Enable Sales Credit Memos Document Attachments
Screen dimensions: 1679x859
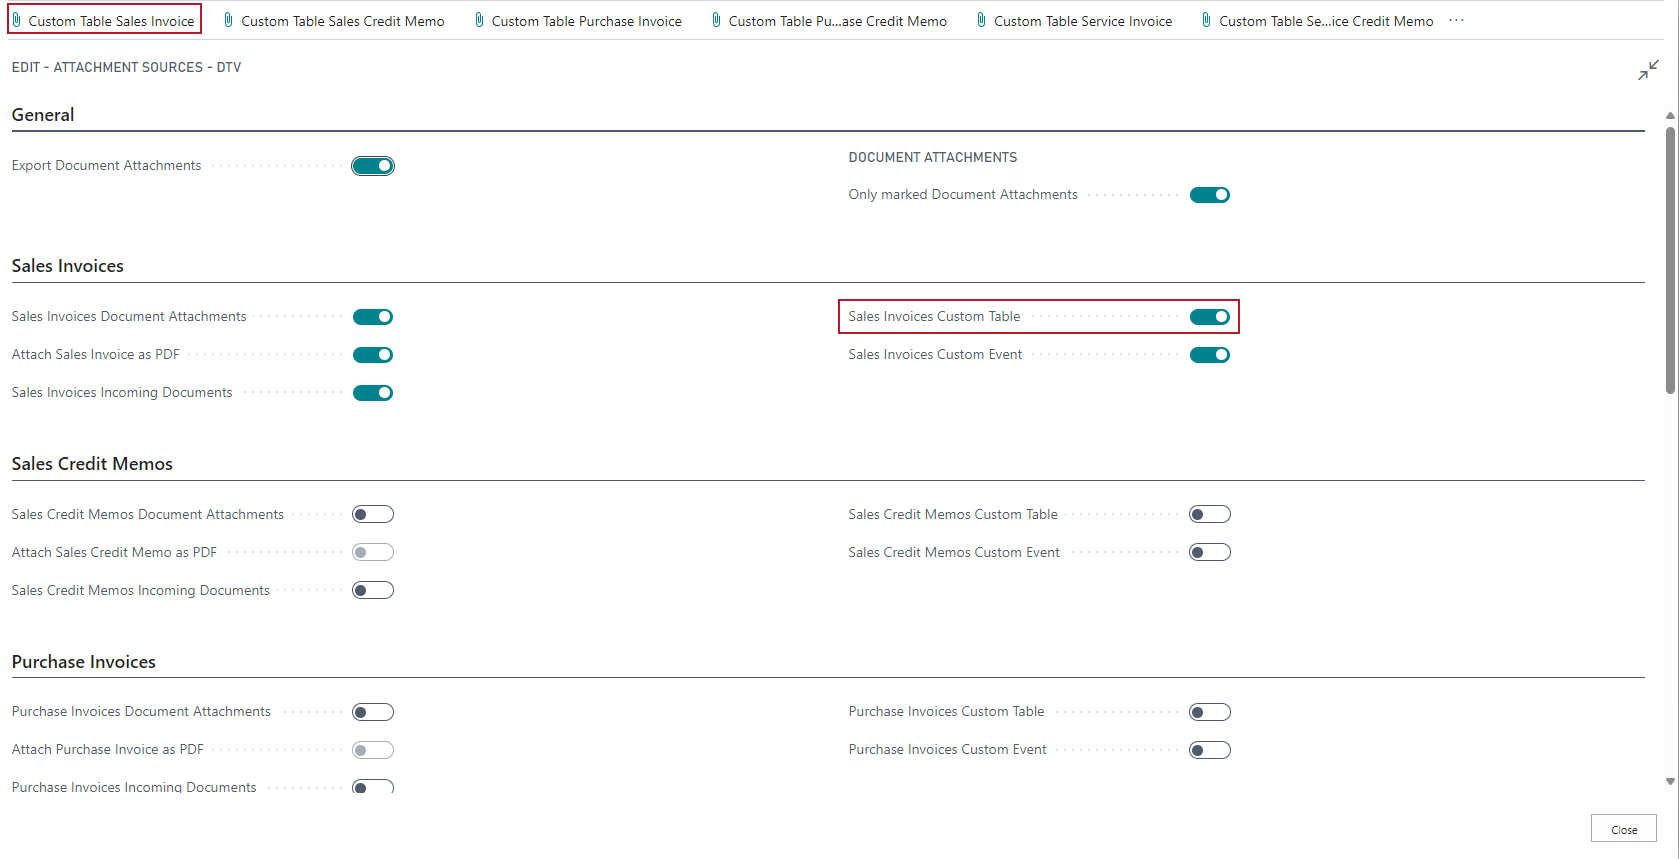(373, 515)
